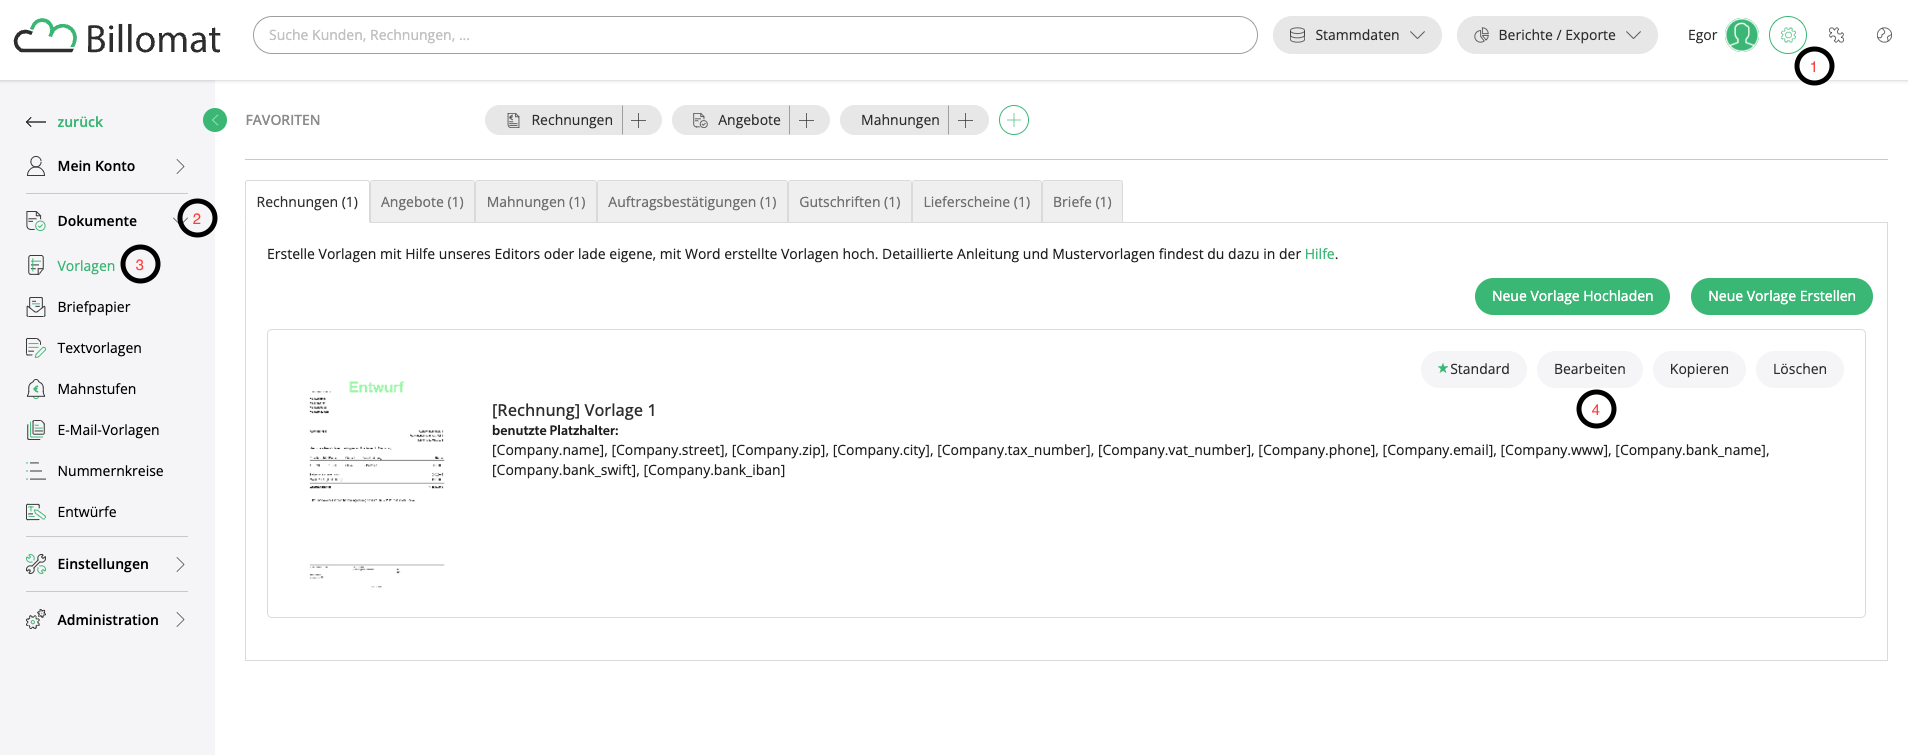This screenshot has height=755, width=1908.
Task: Click the Dokumente sidebar icon
Action: pyautogui.click(x=36, y=221)
